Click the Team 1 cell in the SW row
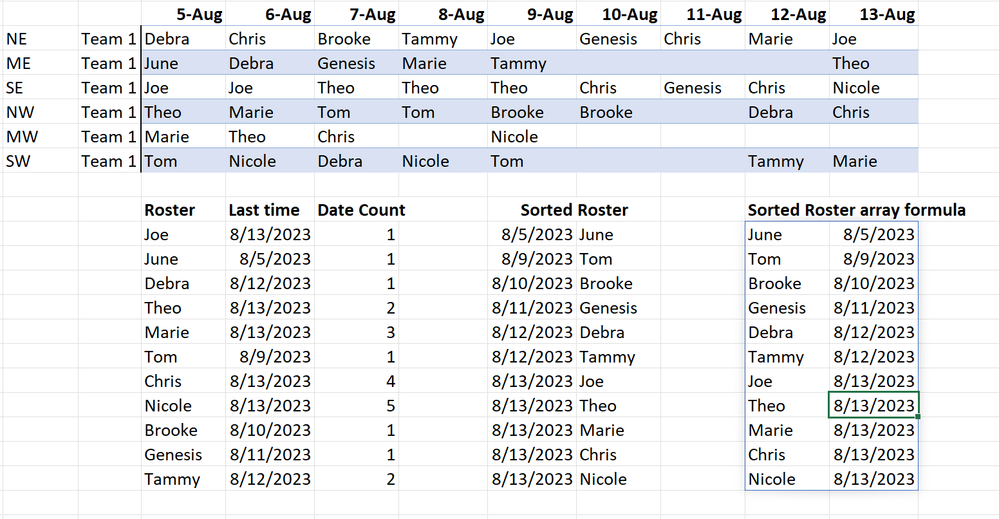Viewport: 999px width, 519px height. click(x=110, y=161)
